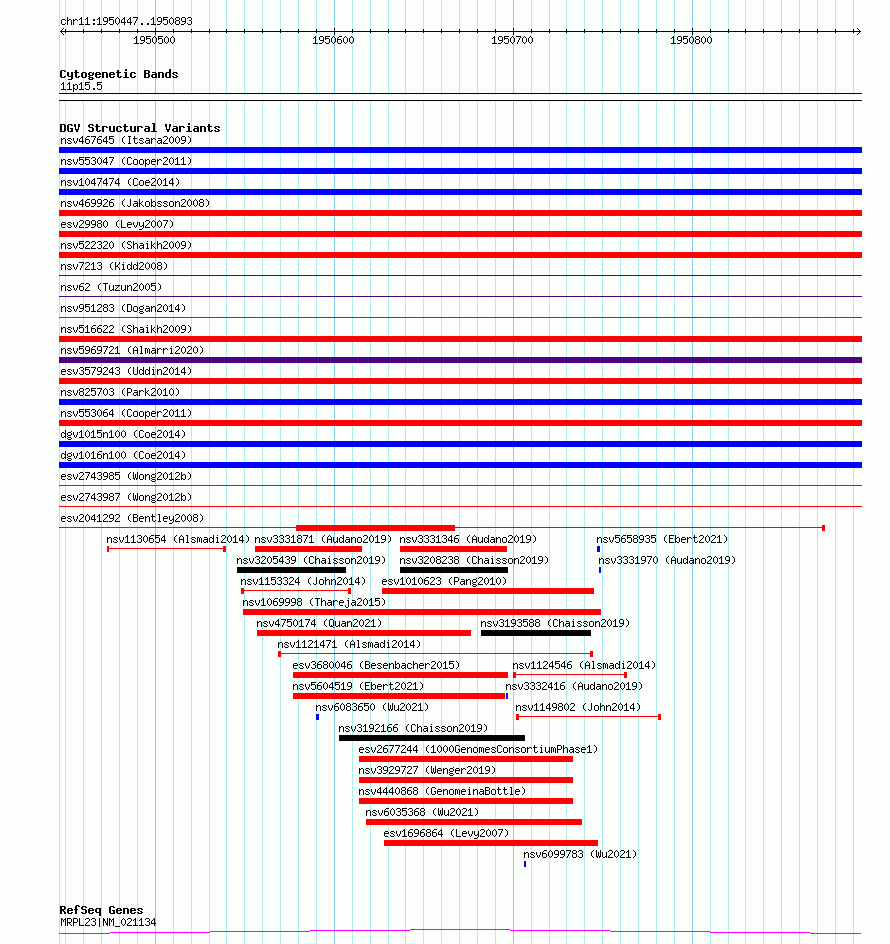Open nsv1121471 (Alsmadi2014) variant
890x944 pixels.
349,644
